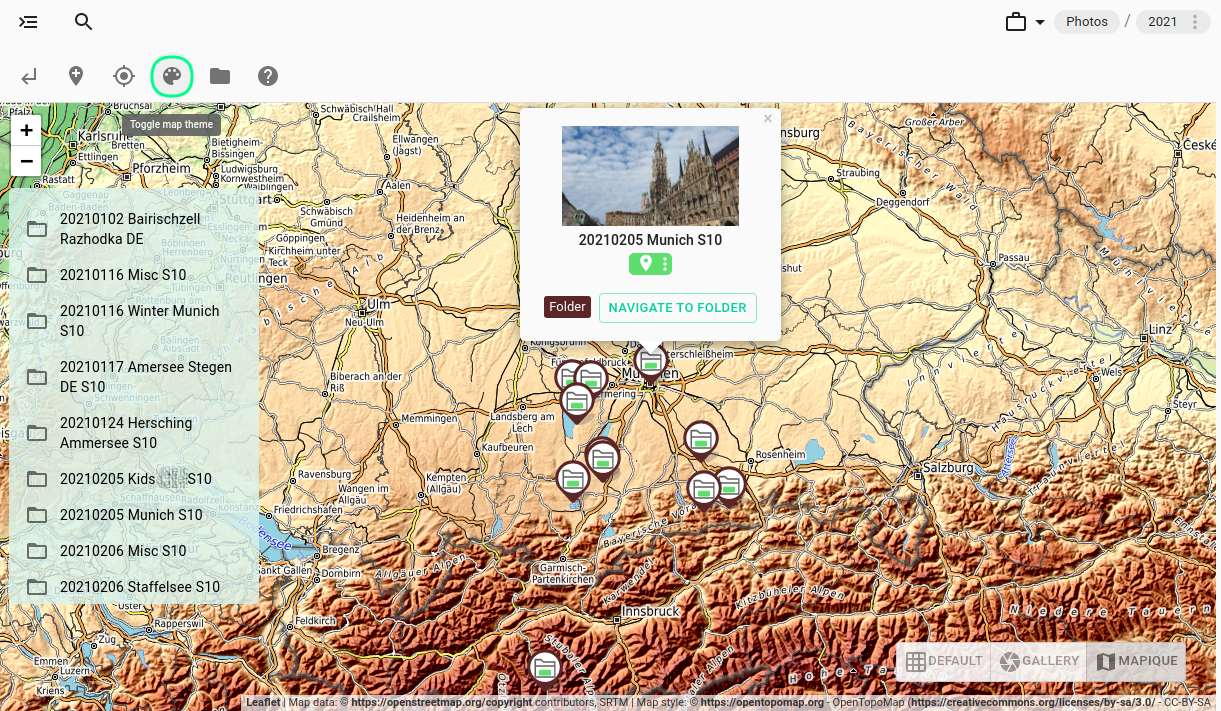Switch to the Mapique view tab
Viewport: 1221px width, 711px height.
[1136, 661]
